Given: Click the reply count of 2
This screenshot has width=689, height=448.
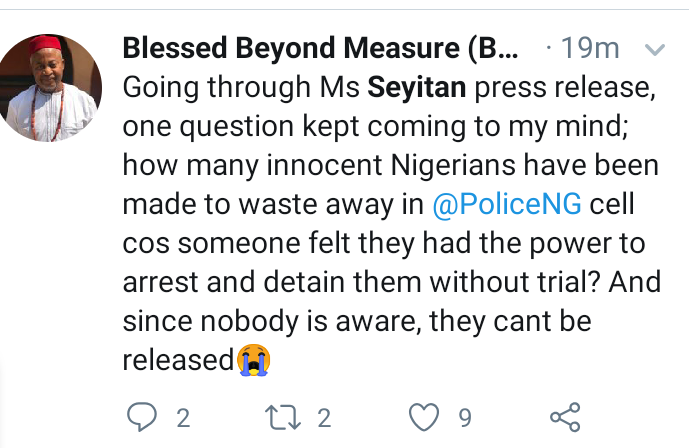Looking at the screenshot, I should [x=183, y=416].
